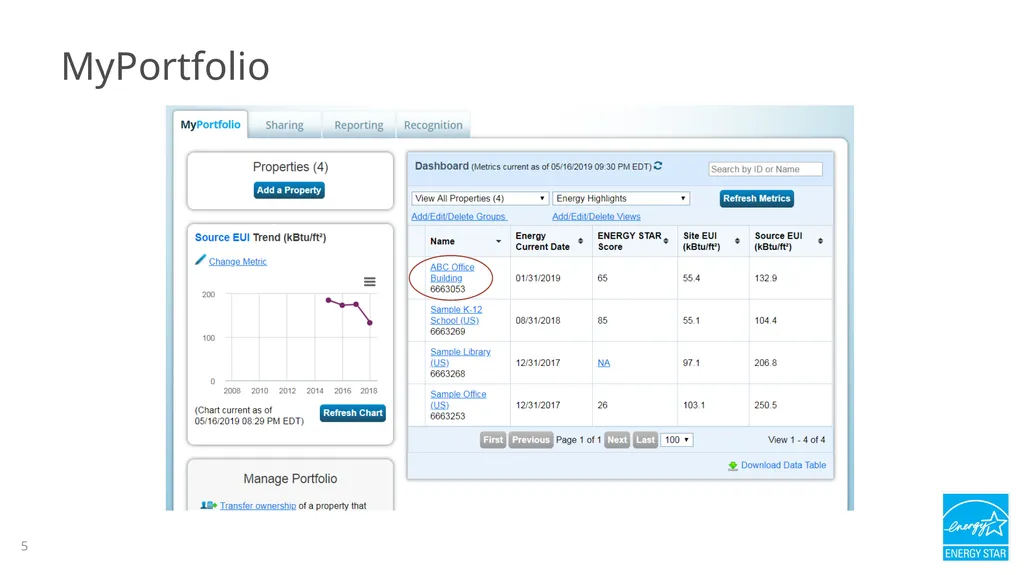Click the Refresh Chart button
This screenshot has width=1024, height=575.
coord(353,413)
